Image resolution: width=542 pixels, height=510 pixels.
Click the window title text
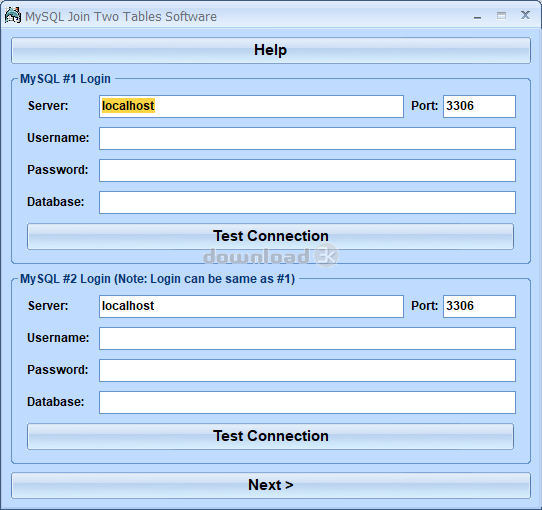pos(121,17)
